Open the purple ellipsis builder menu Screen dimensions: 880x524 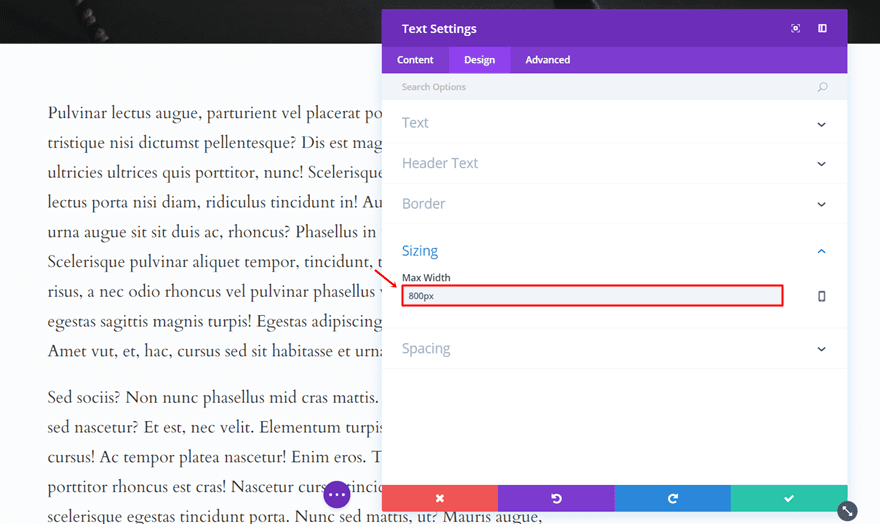click(x=336, y=494)
